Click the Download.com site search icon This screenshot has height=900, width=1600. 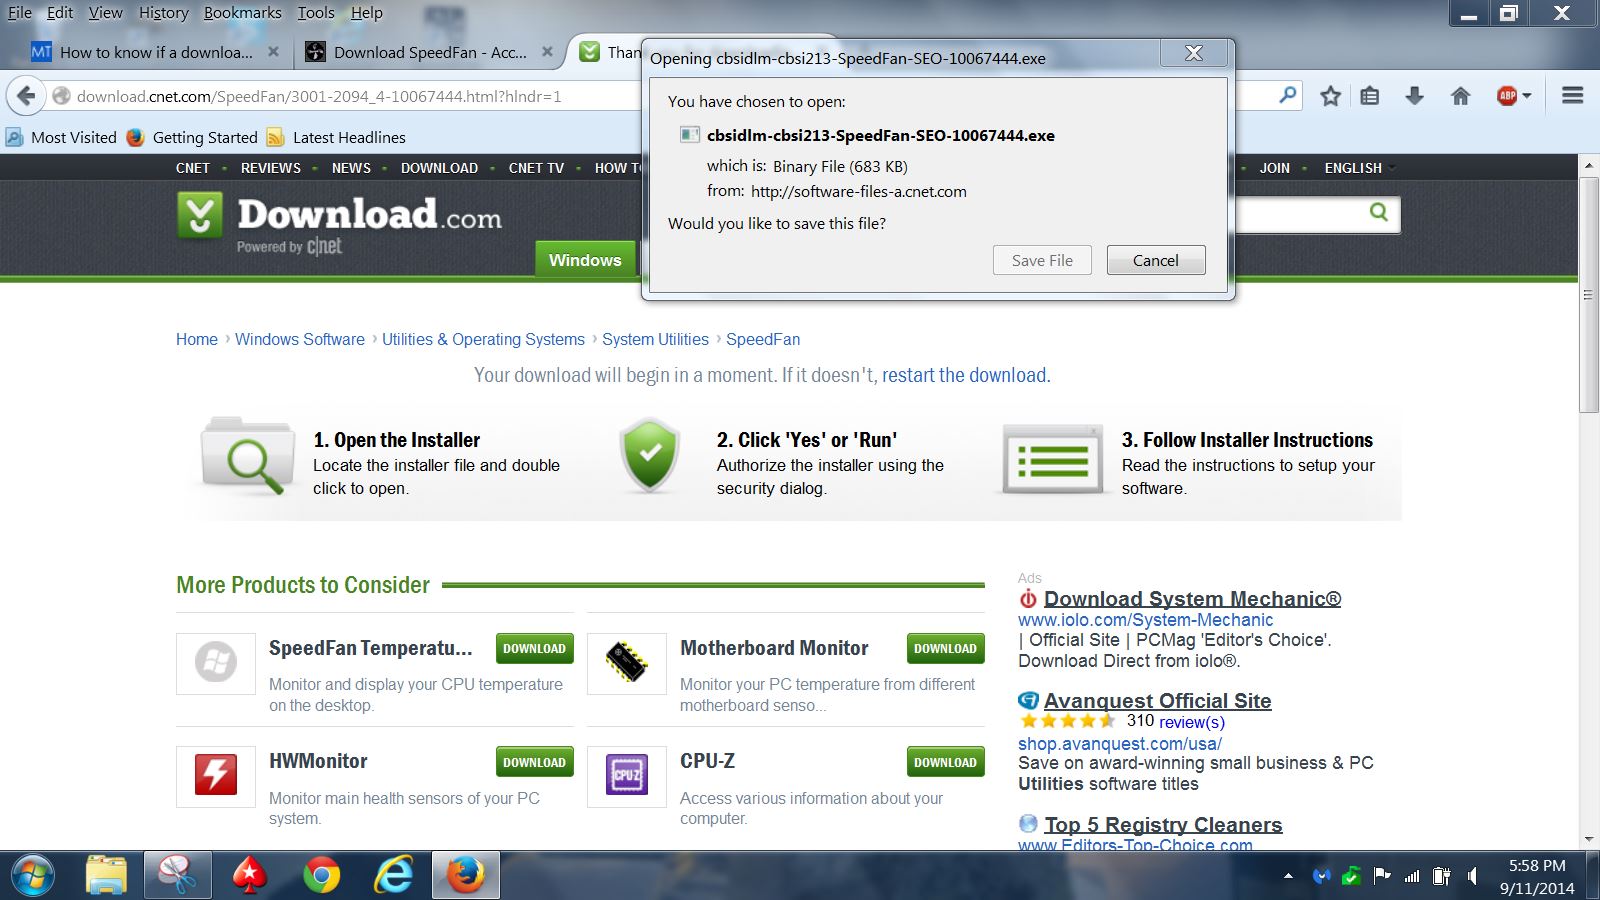(x=1379, y=212)
